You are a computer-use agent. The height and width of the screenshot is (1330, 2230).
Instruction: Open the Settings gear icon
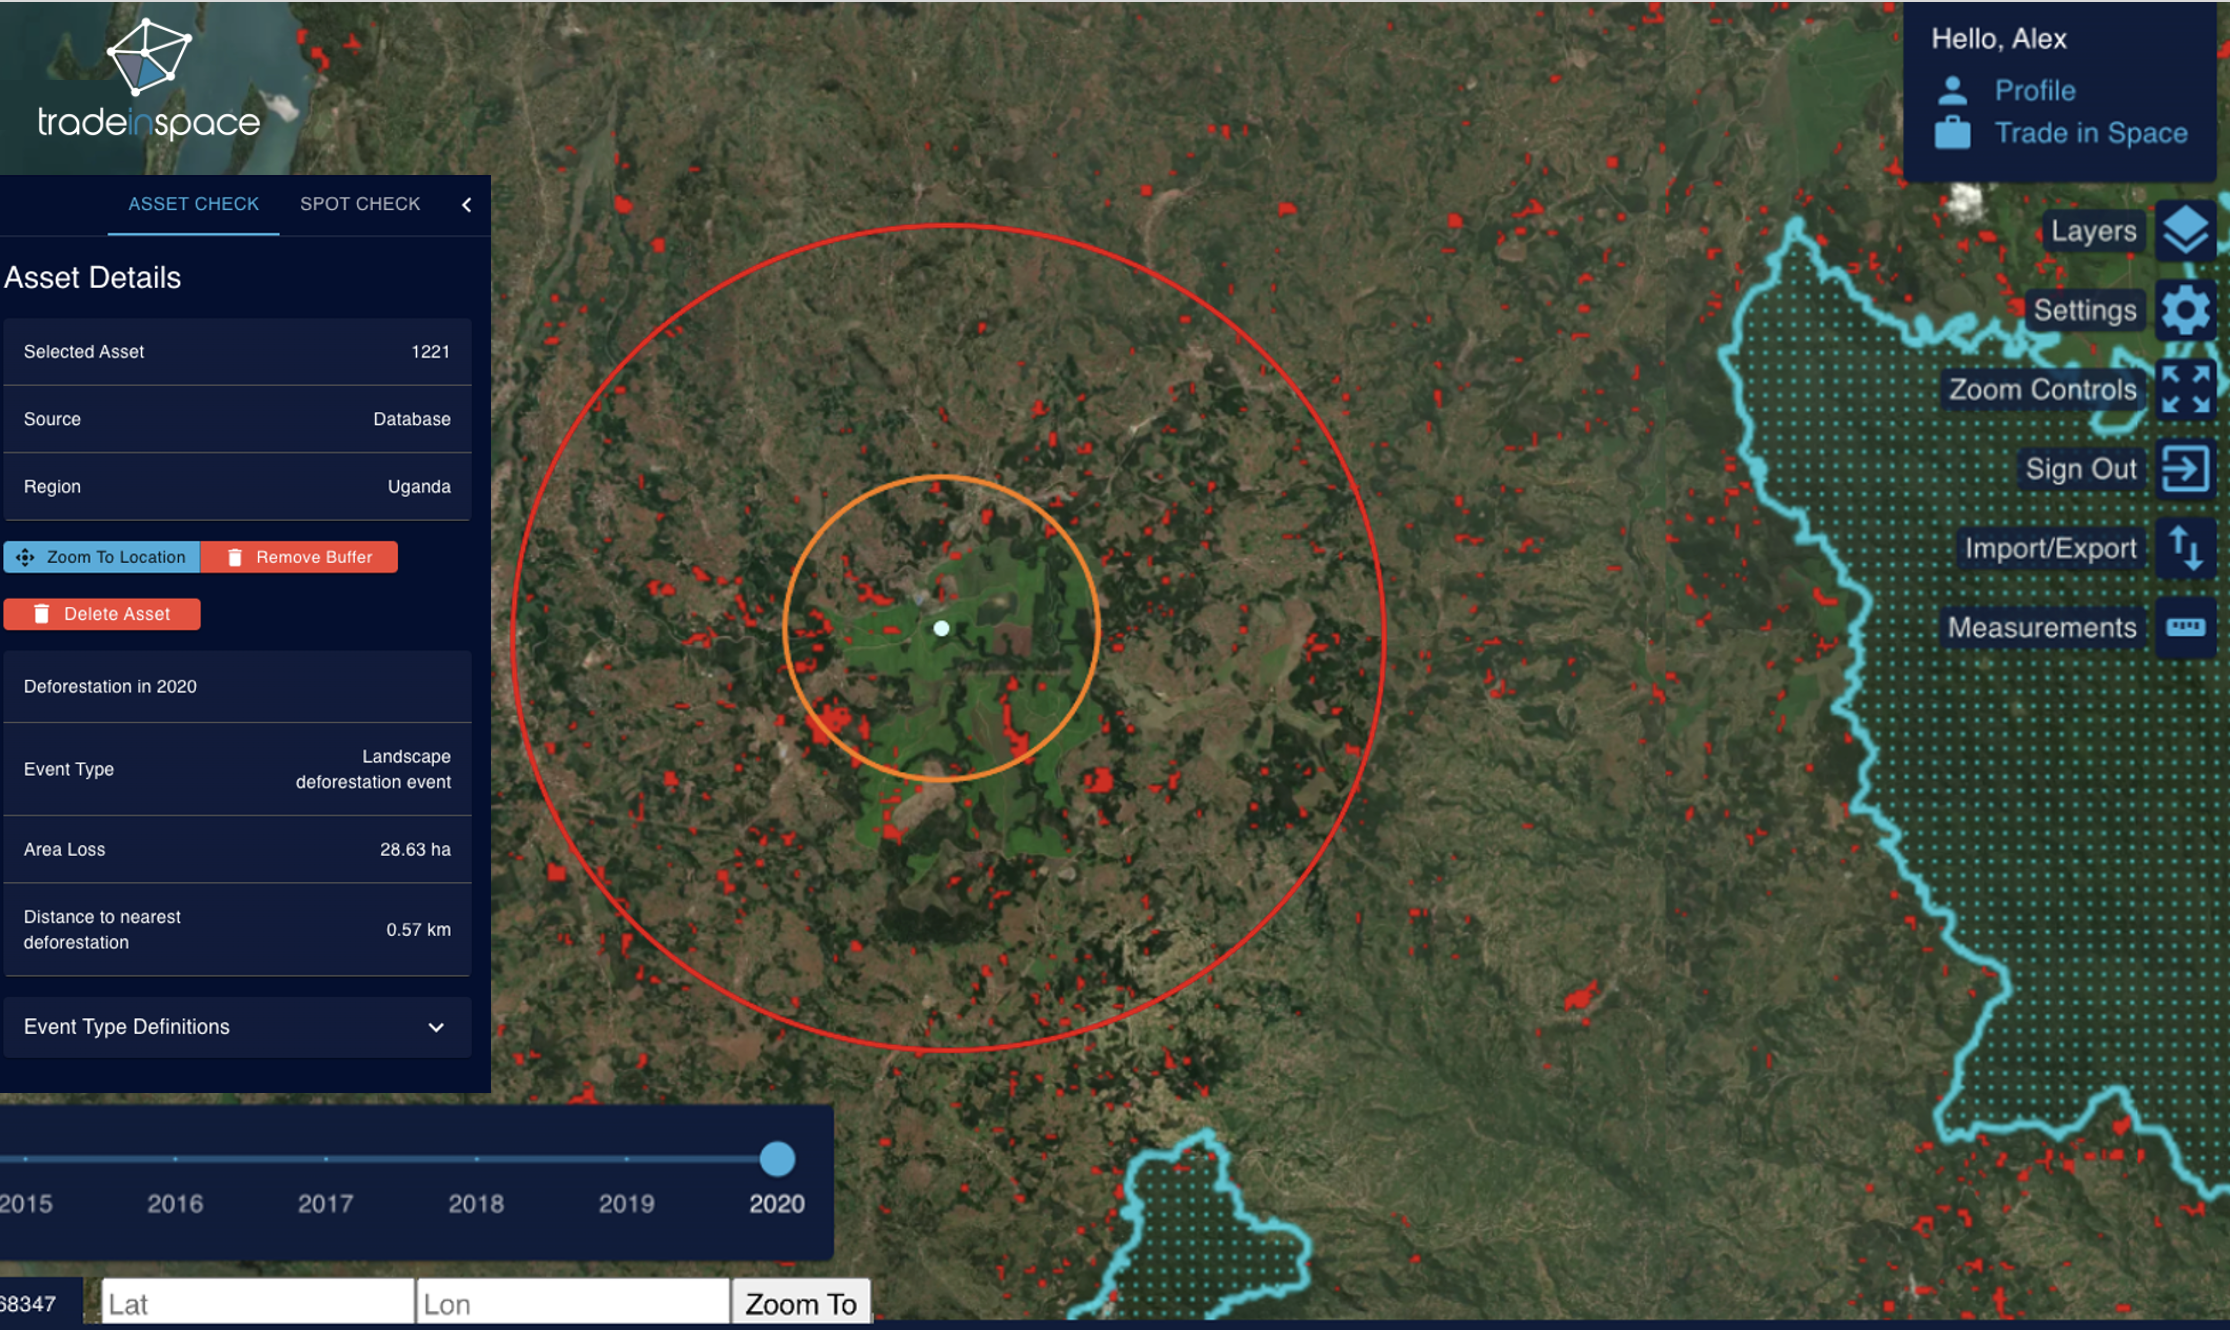(2185, 310)
